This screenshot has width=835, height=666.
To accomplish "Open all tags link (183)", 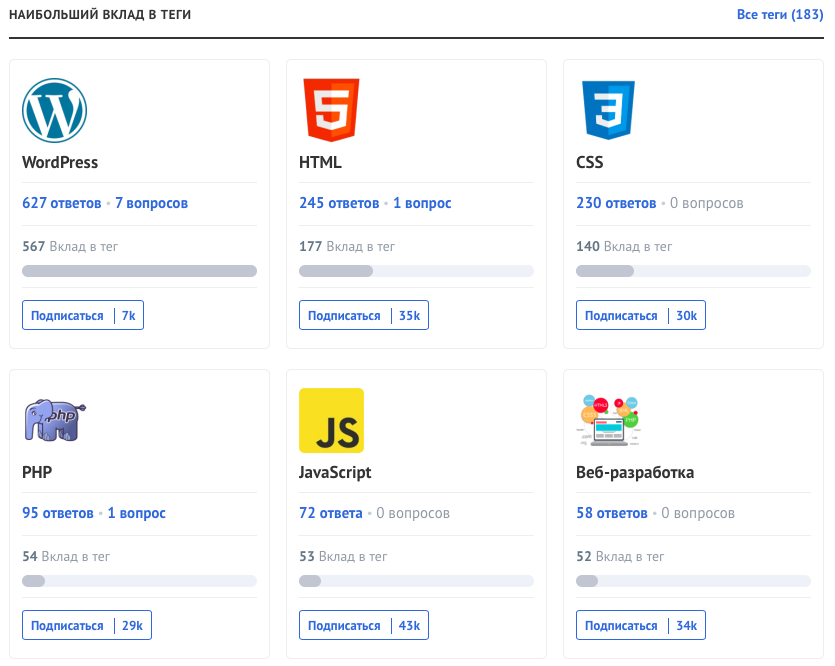I will [x=780, y=15].
